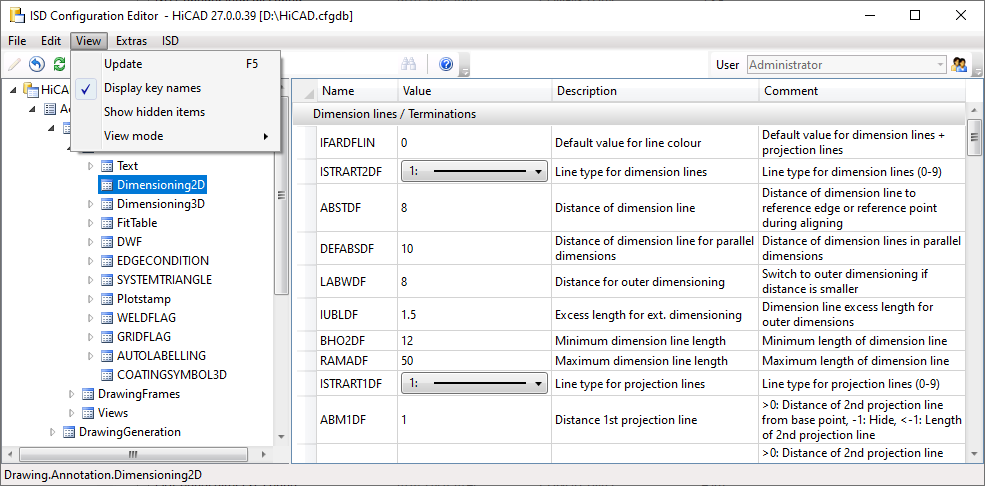Click the table vertical scrollbar thumb
Image resolution: width=985 pixels, height=486 pixels.
tap(974, 136)
